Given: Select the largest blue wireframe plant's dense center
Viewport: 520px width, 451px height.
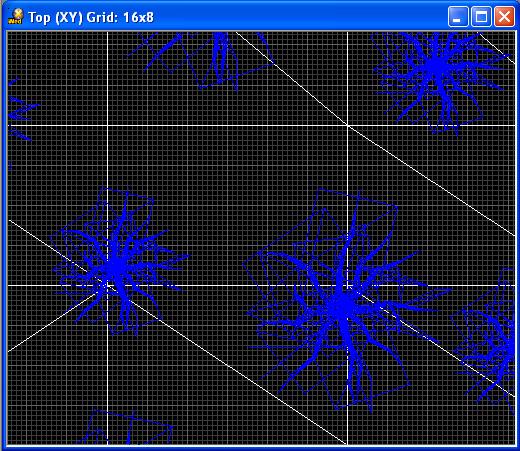Looking at the screenshot, I should [343, 303].
